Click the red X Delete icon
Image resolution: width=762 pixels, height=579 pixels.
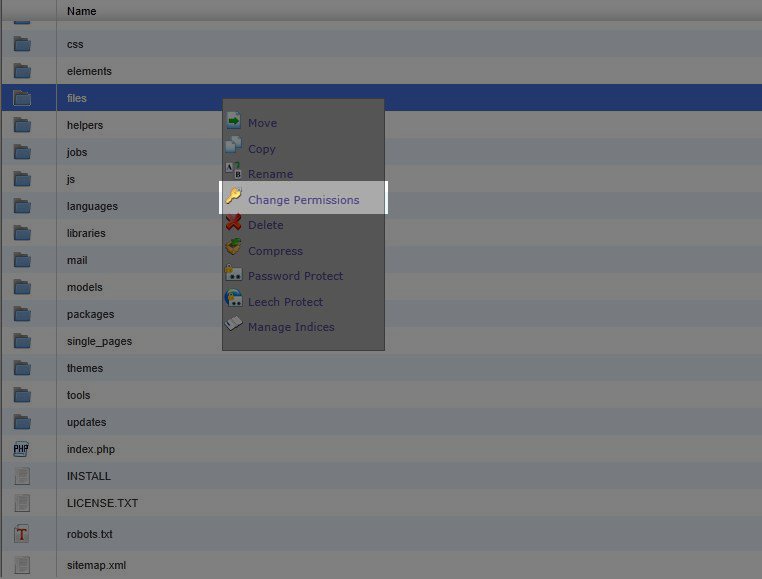pos(233,222)
